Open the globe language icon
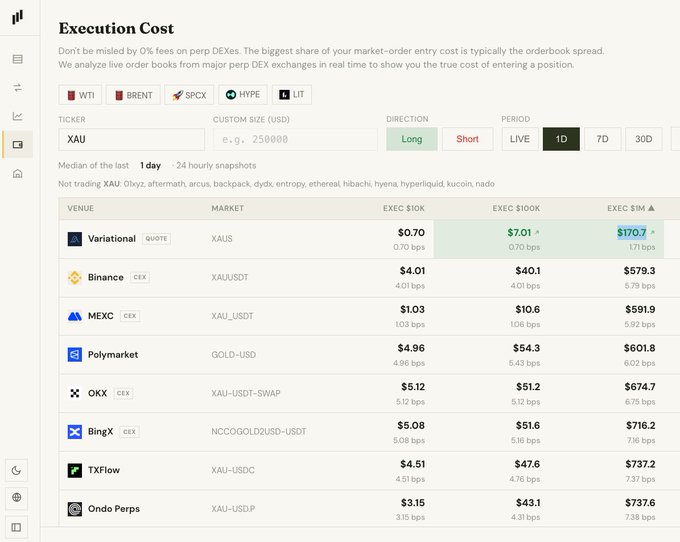 (16, 497)
